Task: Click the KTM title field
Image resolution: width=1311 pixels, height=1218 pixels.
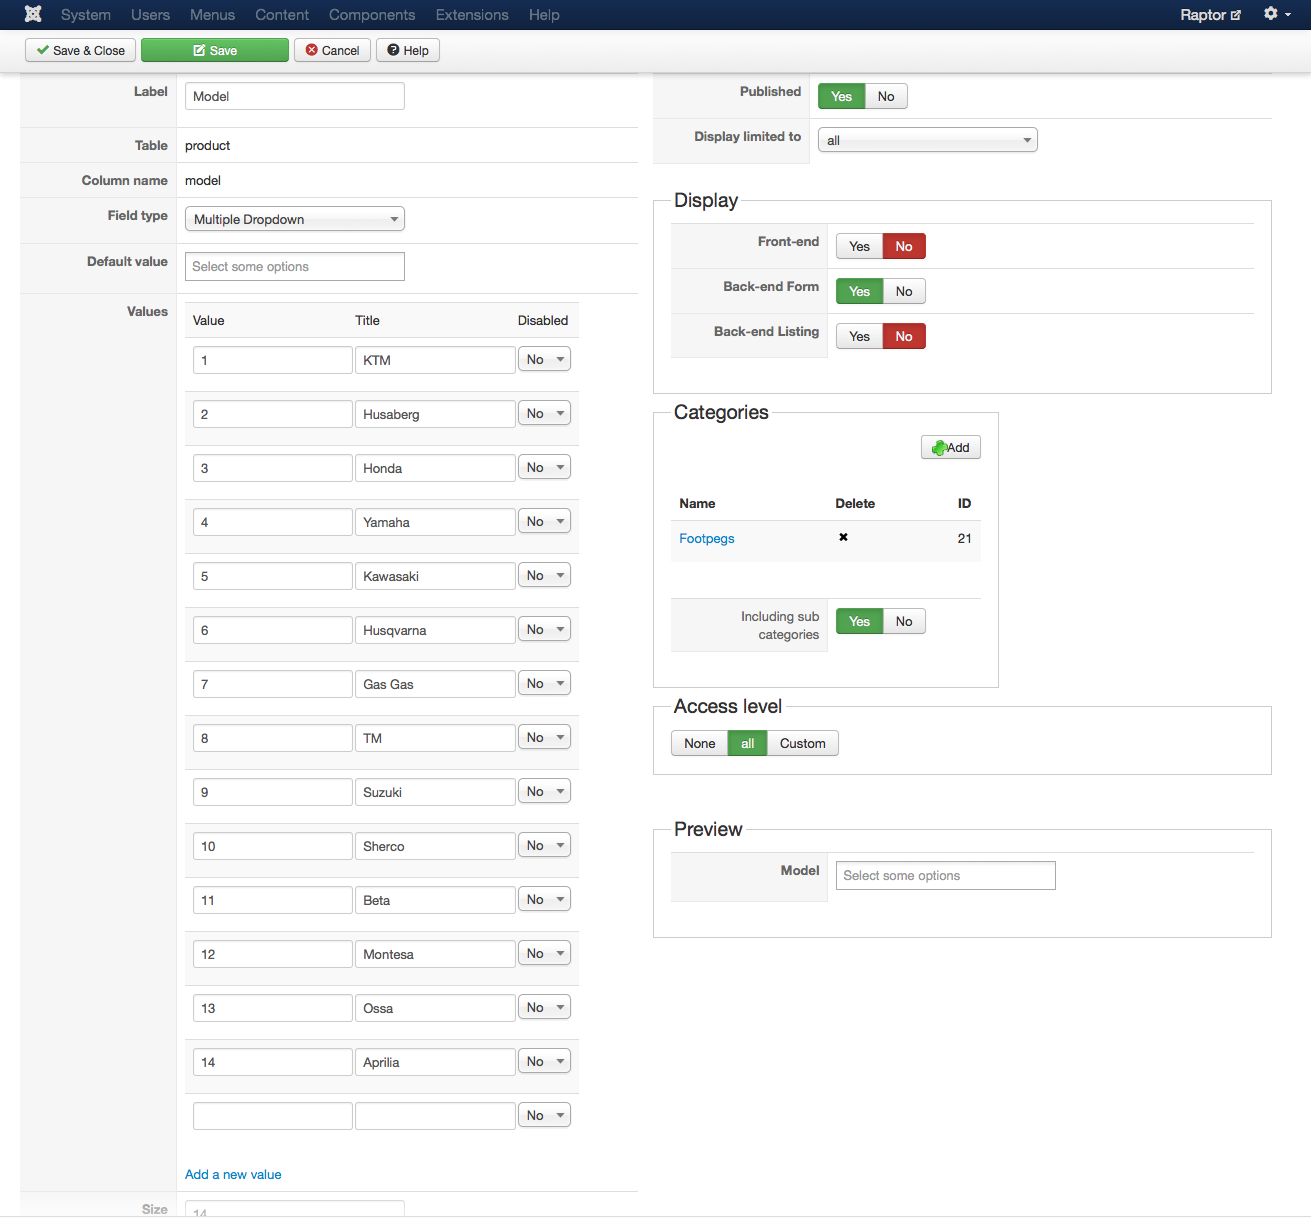Action: pos(435,360)
